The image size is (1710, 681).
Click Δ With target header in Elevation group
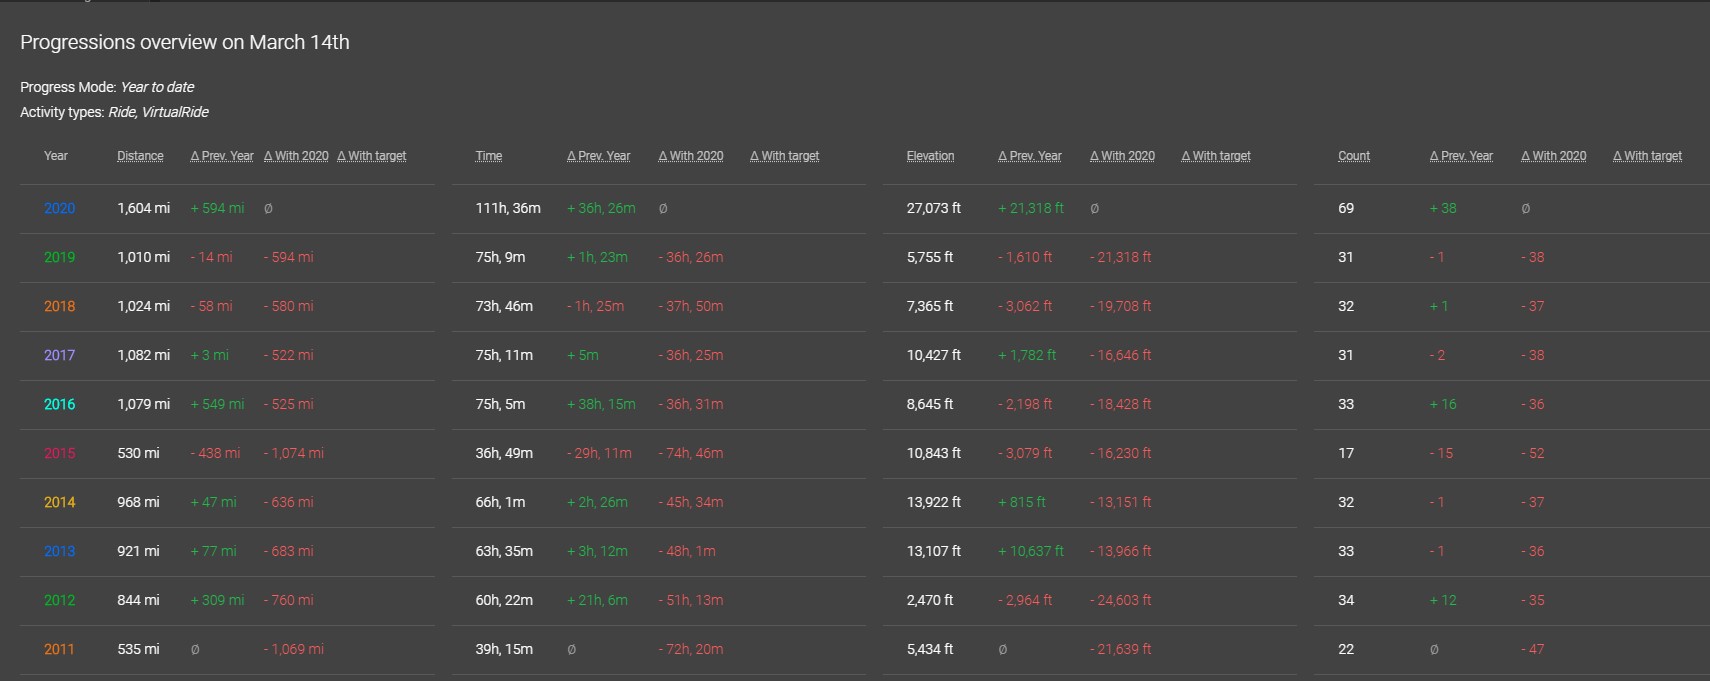(x=1216, y=156)
